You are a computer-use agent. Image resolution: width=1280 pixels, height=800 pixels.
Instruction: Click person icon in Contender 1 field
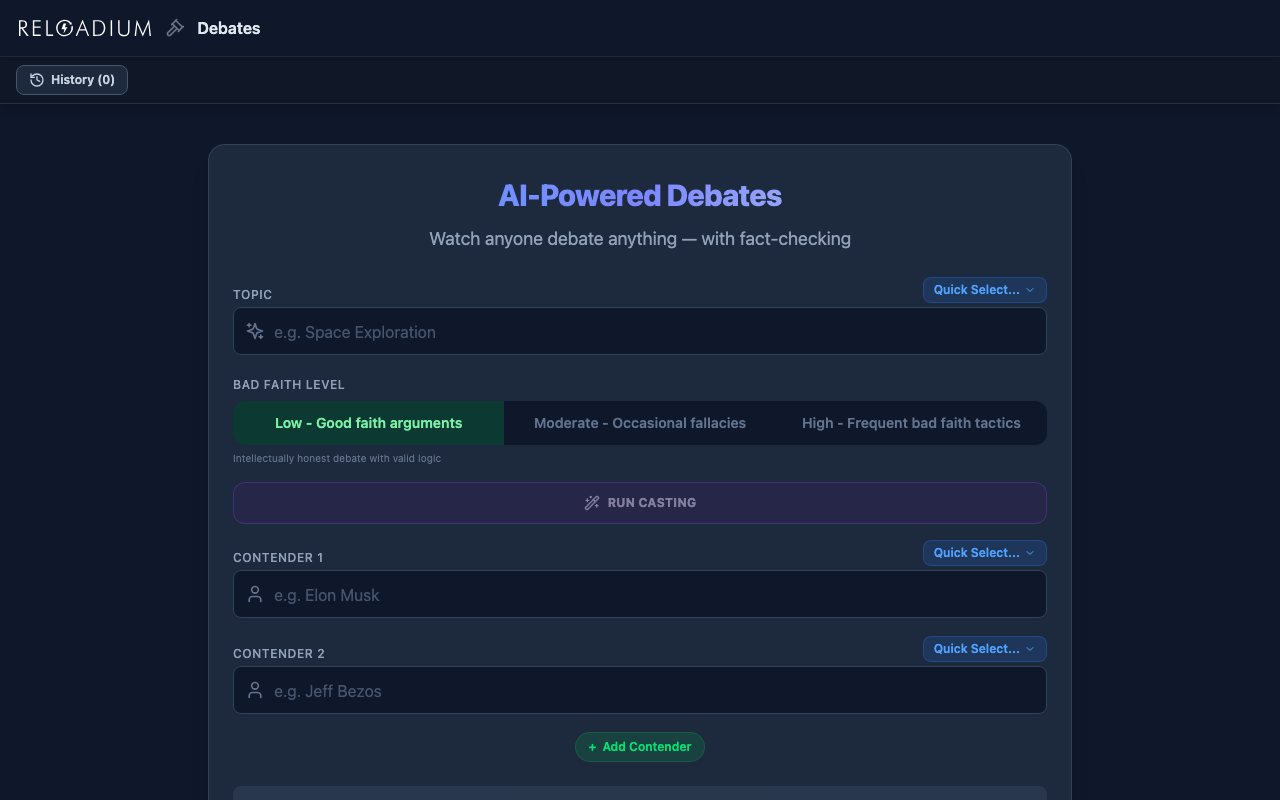pos(255,595)
